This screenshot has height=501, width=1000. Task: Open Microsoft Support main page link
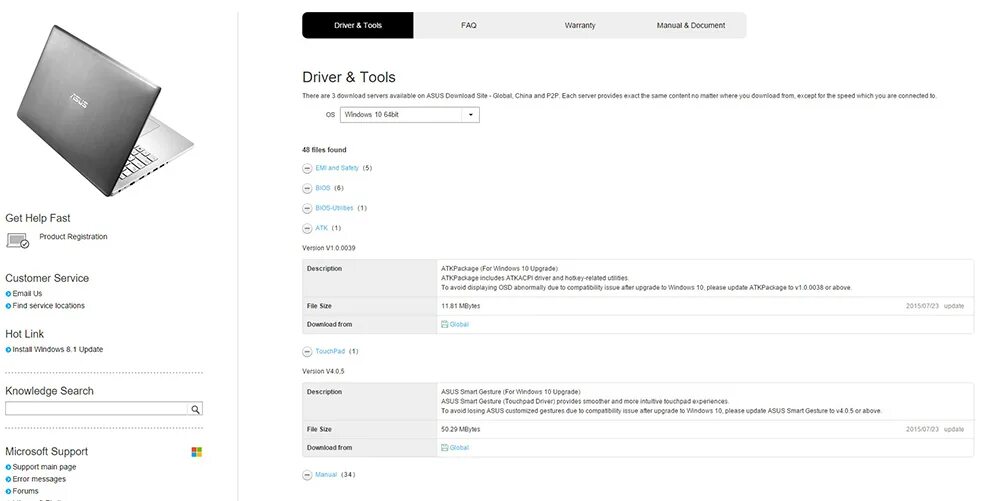coord(45,467)
